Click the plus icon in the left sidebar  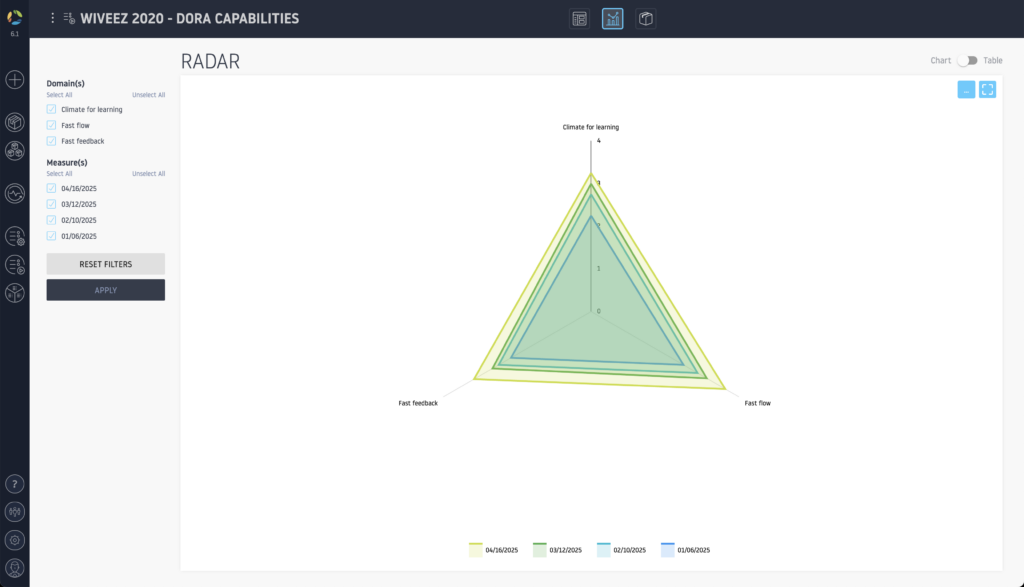pos(15,79)
